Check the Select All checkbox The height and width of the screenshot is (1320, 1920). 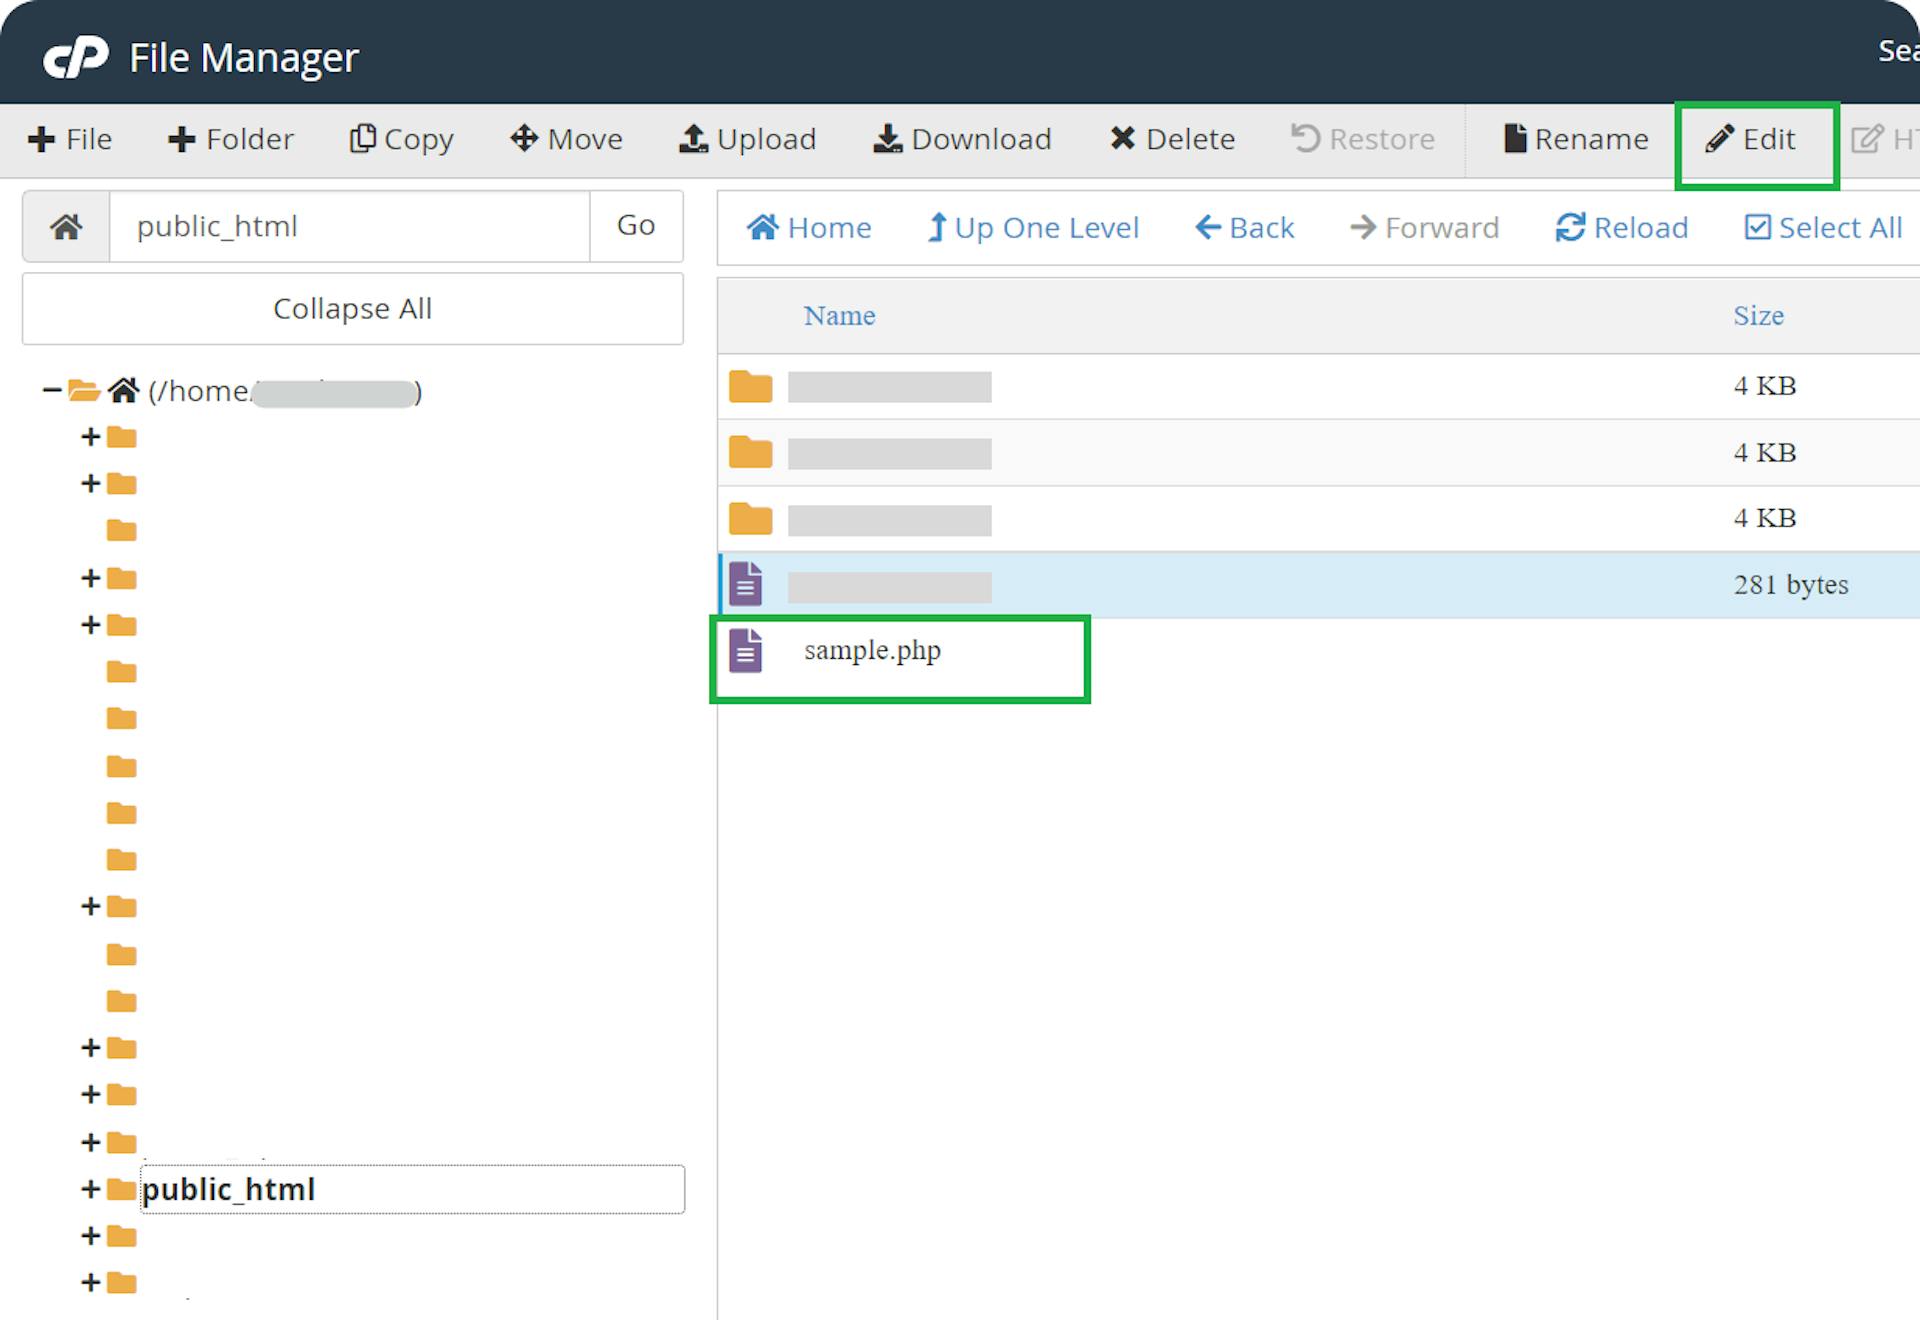(x=1757, y=228)
